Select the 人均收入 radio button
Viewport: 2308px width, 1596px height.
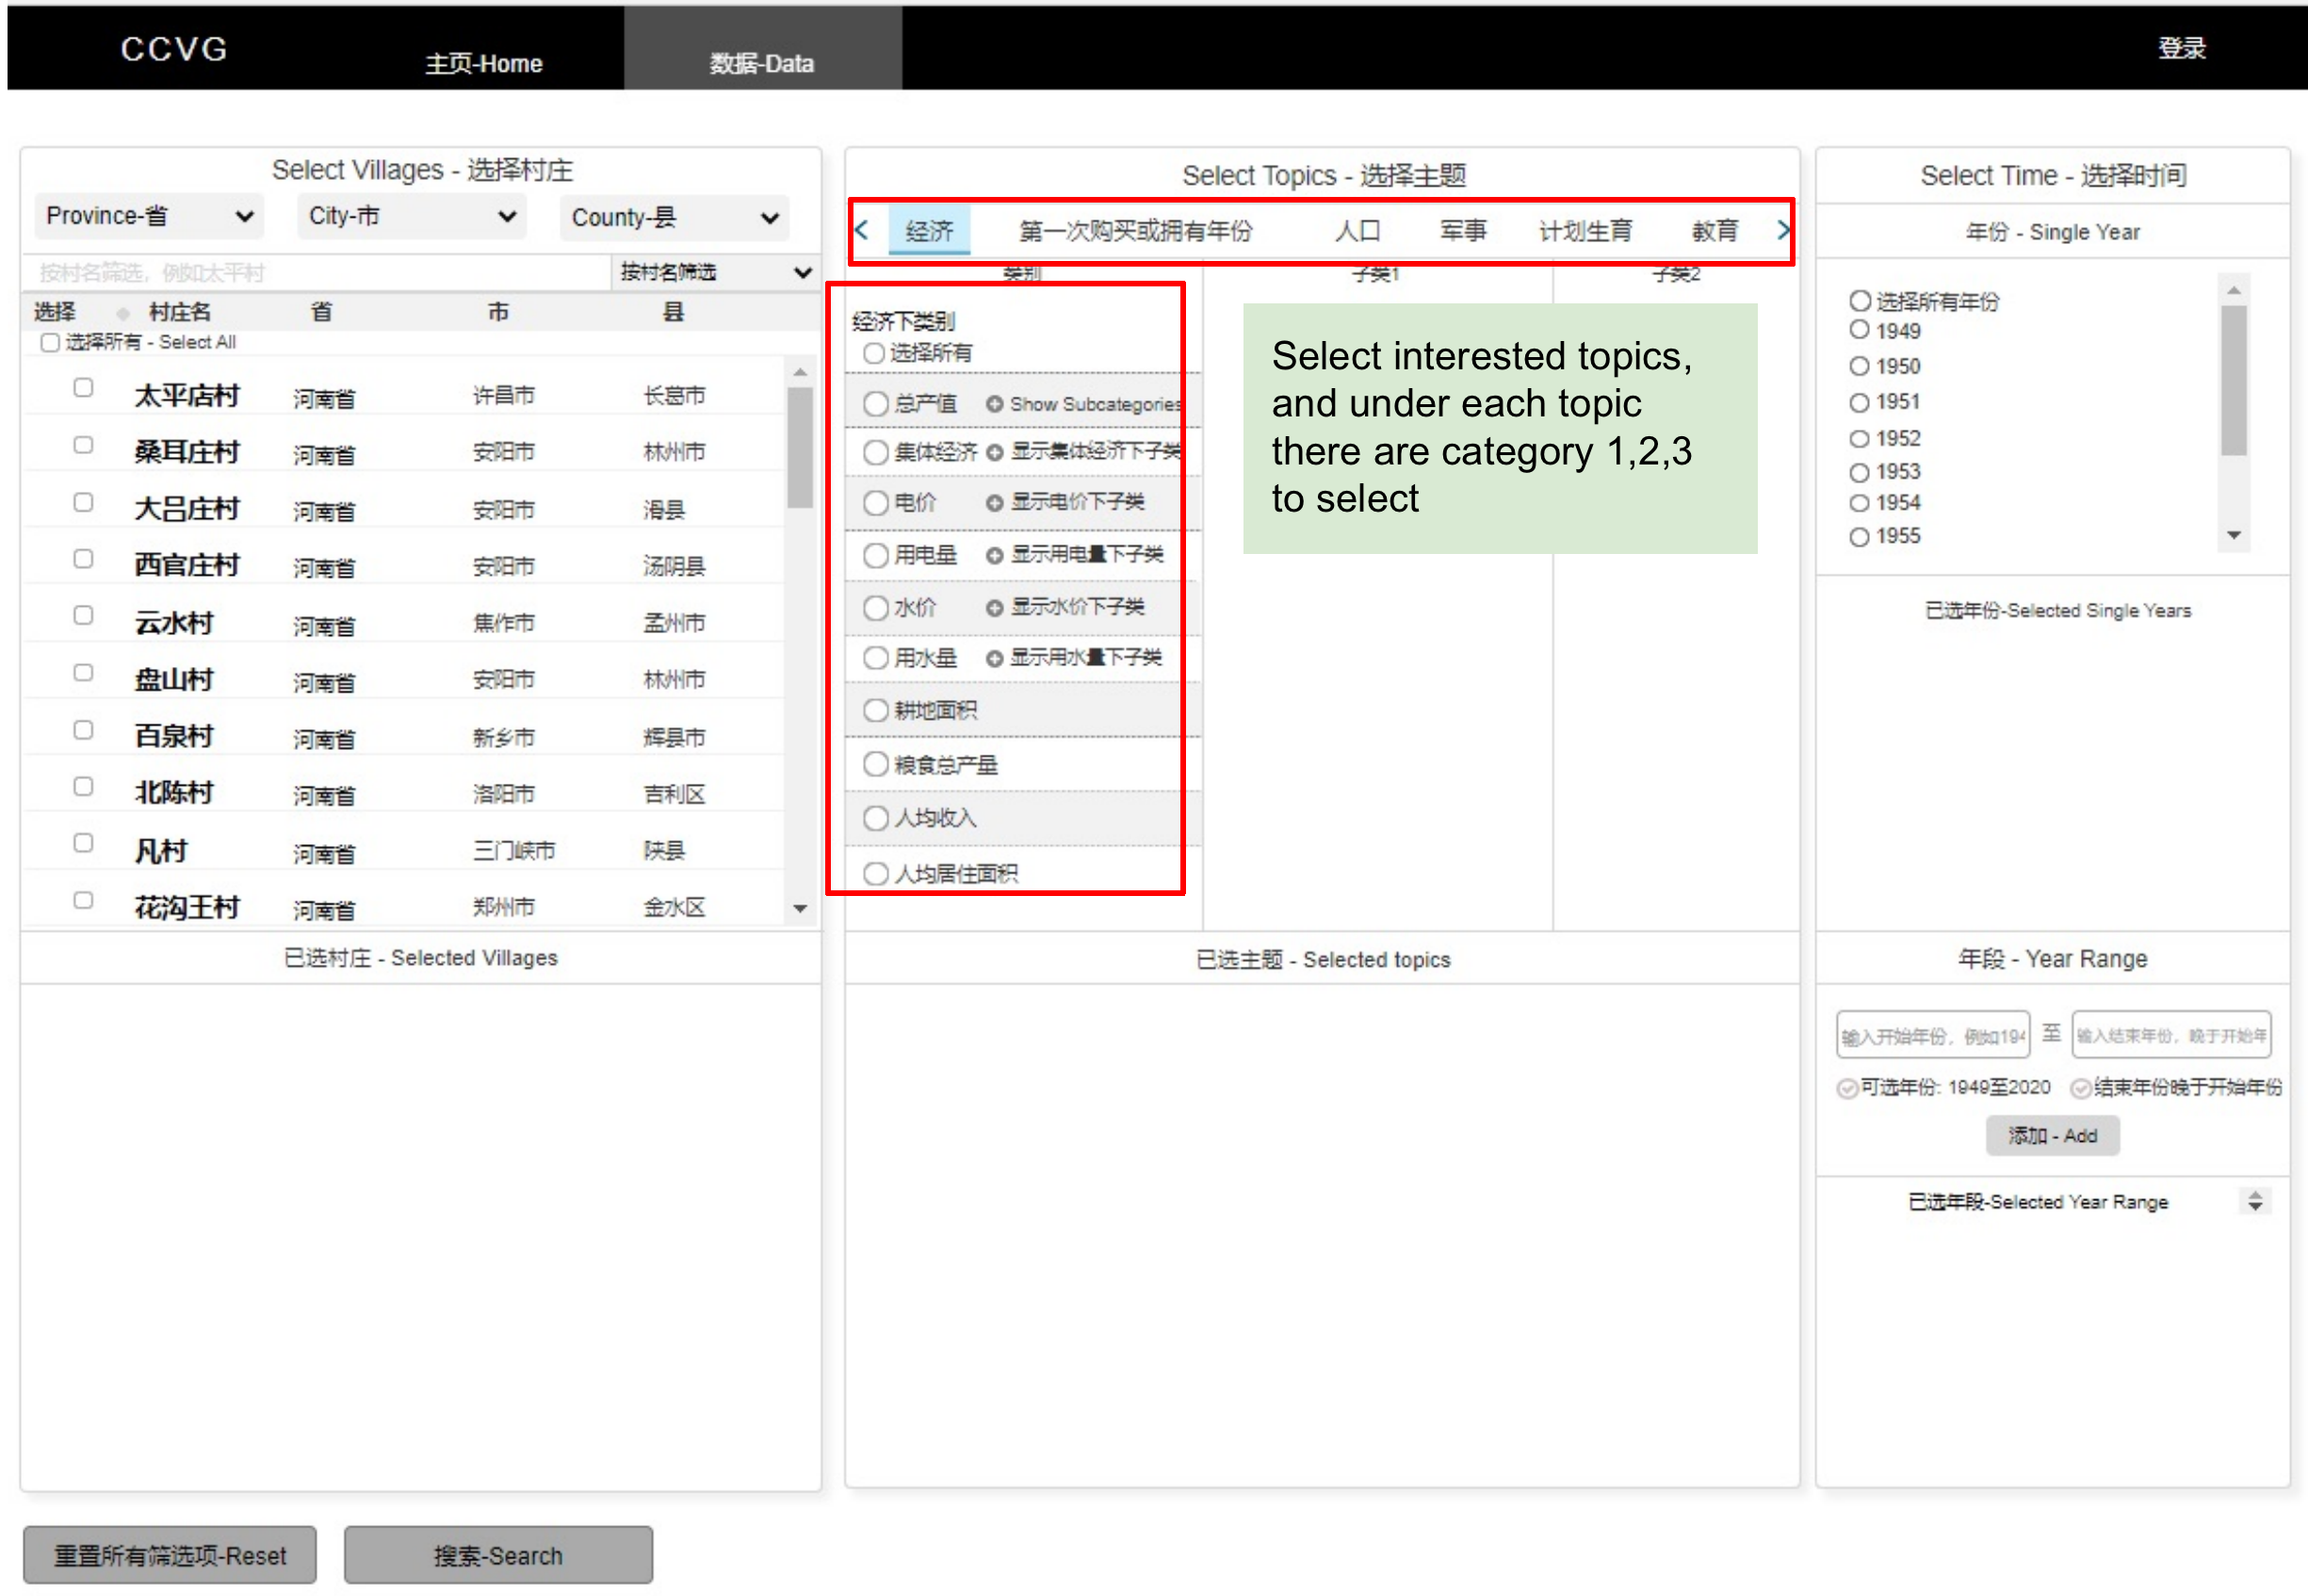pos(876,818)
